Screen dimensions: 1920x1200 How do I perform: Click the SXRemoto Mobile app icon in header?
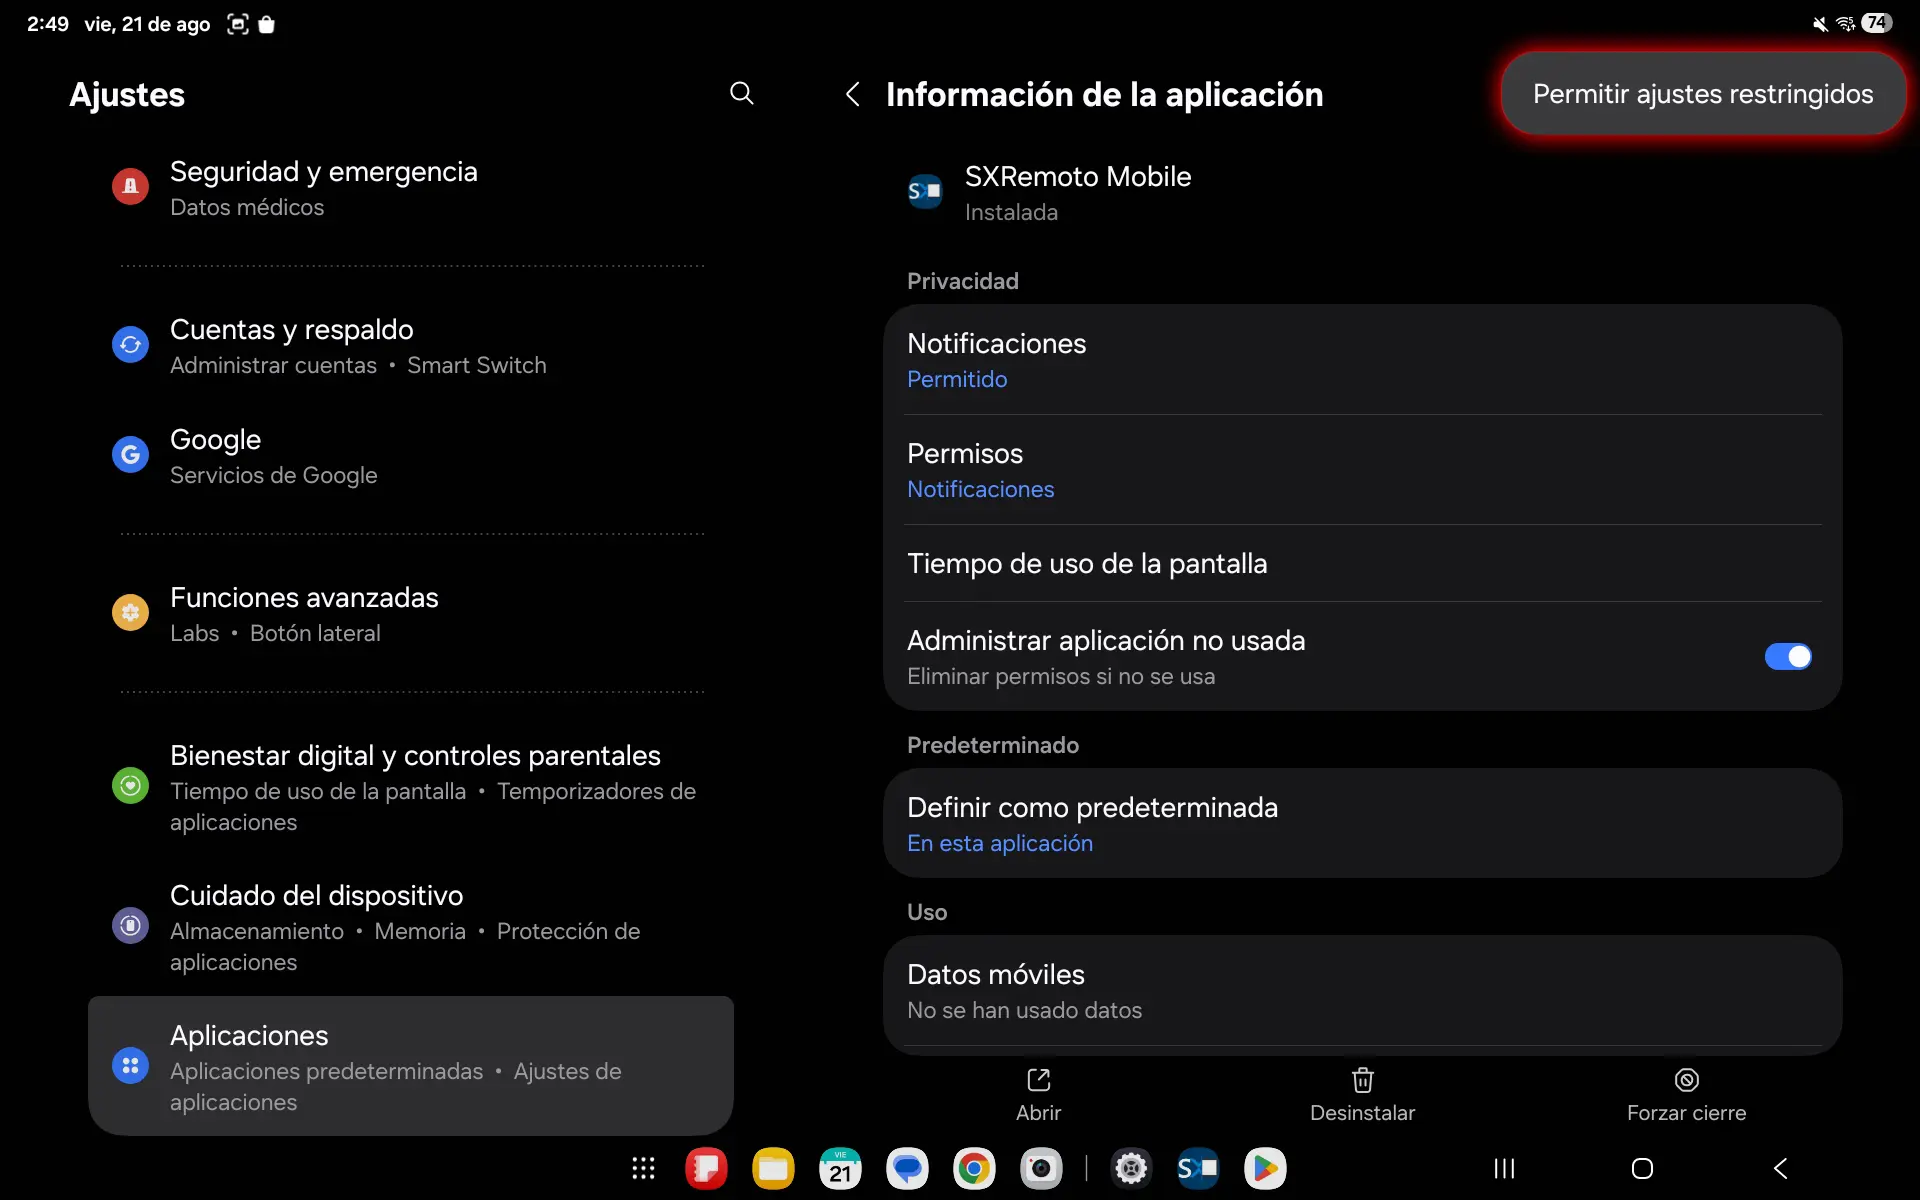point(924,192)
